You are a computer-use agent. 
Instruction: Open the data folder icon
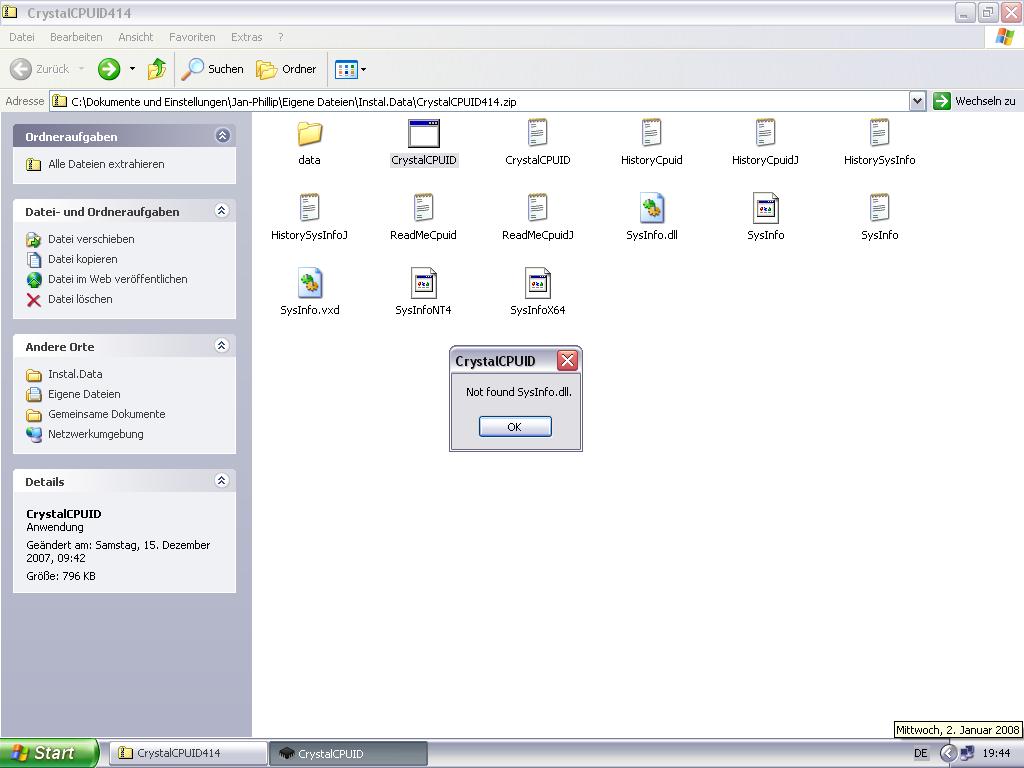[310, 134]
